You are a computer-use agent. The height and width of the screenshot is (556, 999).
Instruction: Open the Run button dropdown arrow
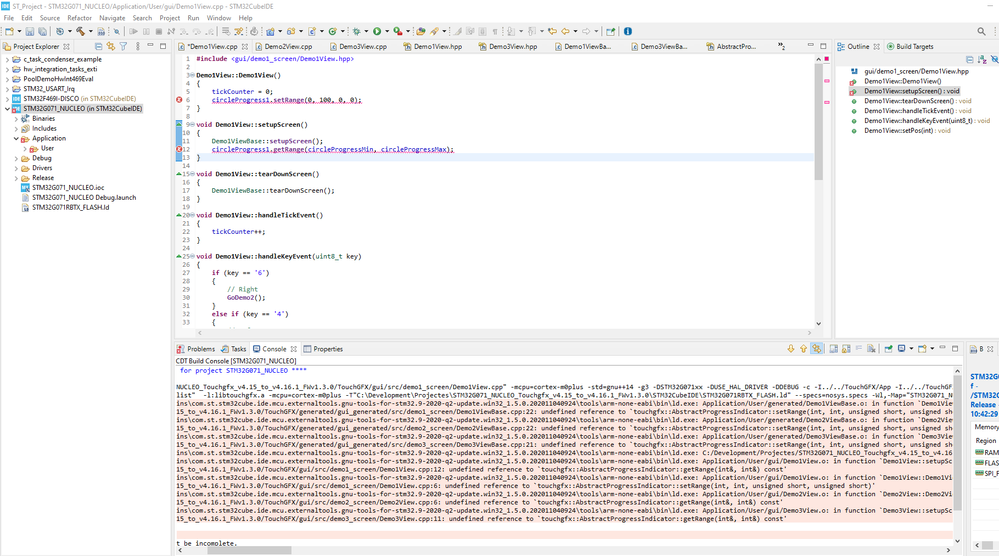point(387,31)
